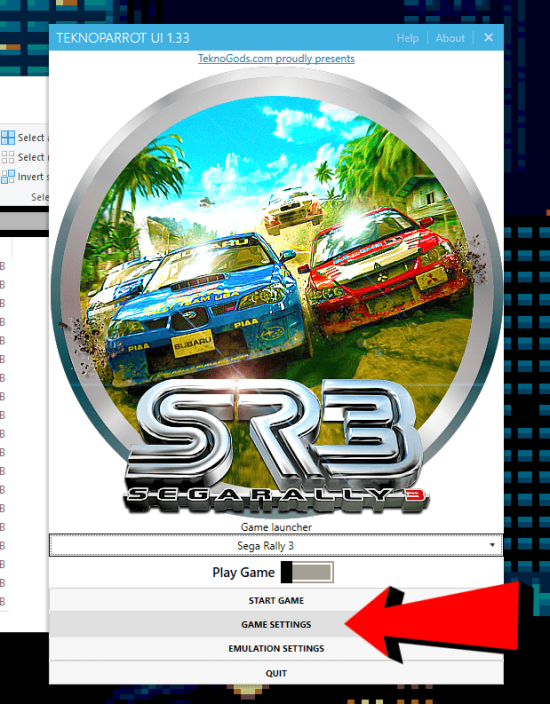Open GAME SETTINGS

(x=276, y=625)
